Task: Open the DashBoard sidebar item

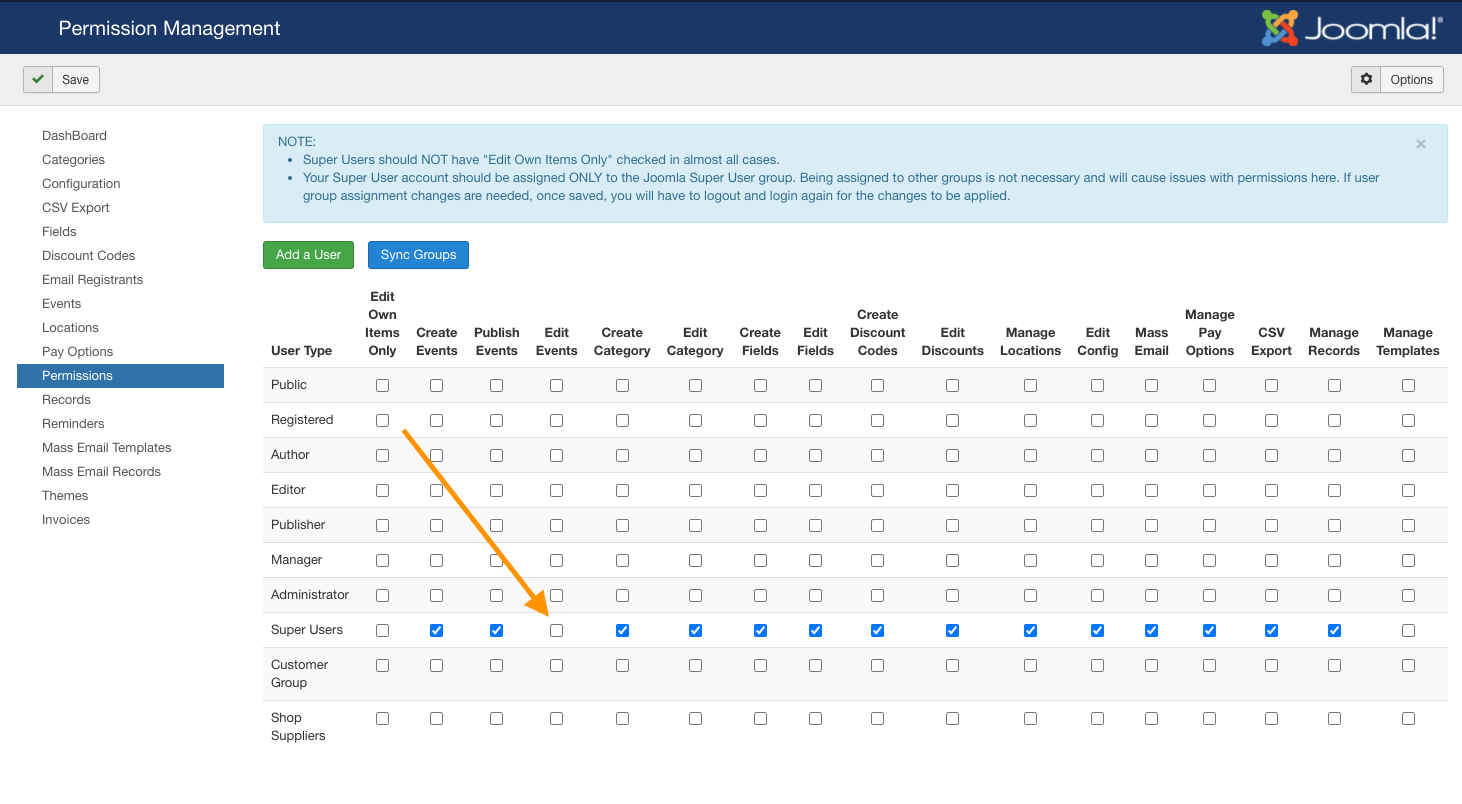Action: pyautogui.click(x=74, y=136)
